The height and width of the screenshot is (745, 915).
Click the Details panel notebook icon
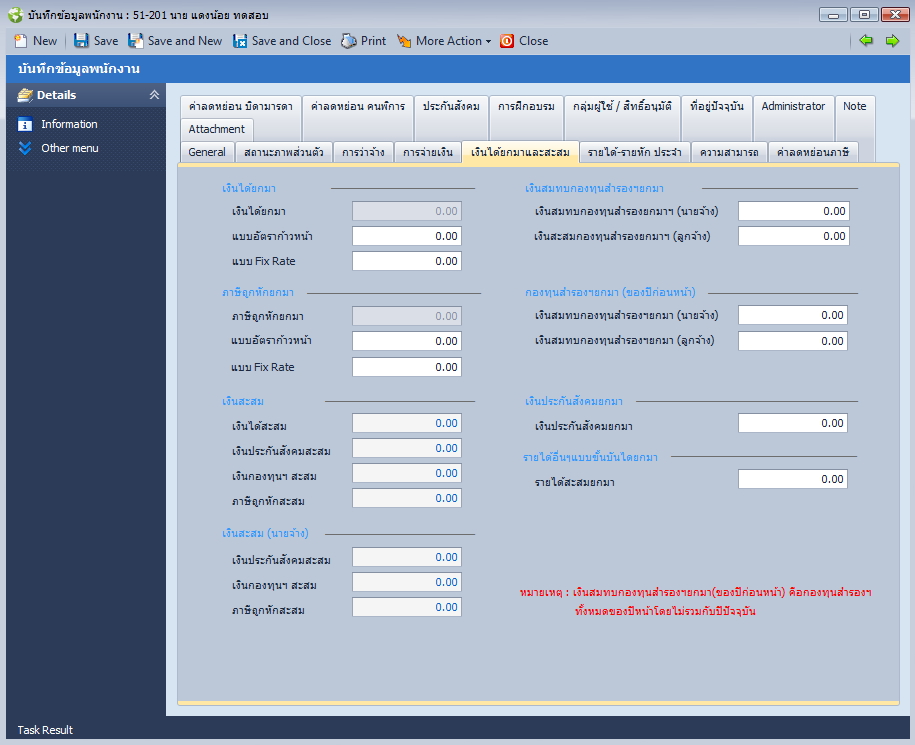(25, 95)
